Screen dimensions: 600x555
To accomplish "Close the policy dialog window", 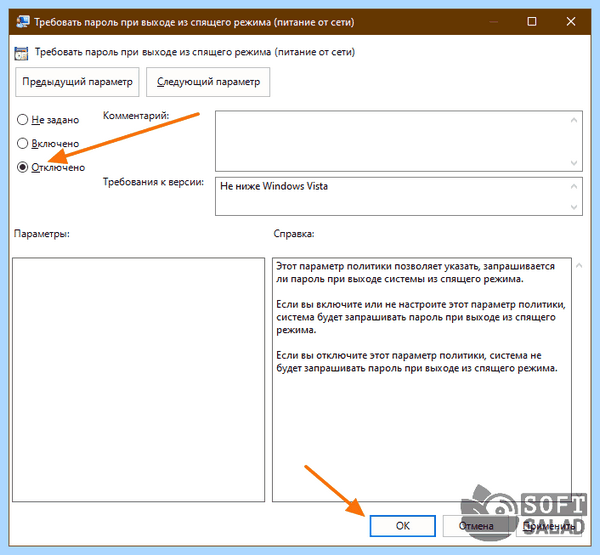I will (571, 21).
